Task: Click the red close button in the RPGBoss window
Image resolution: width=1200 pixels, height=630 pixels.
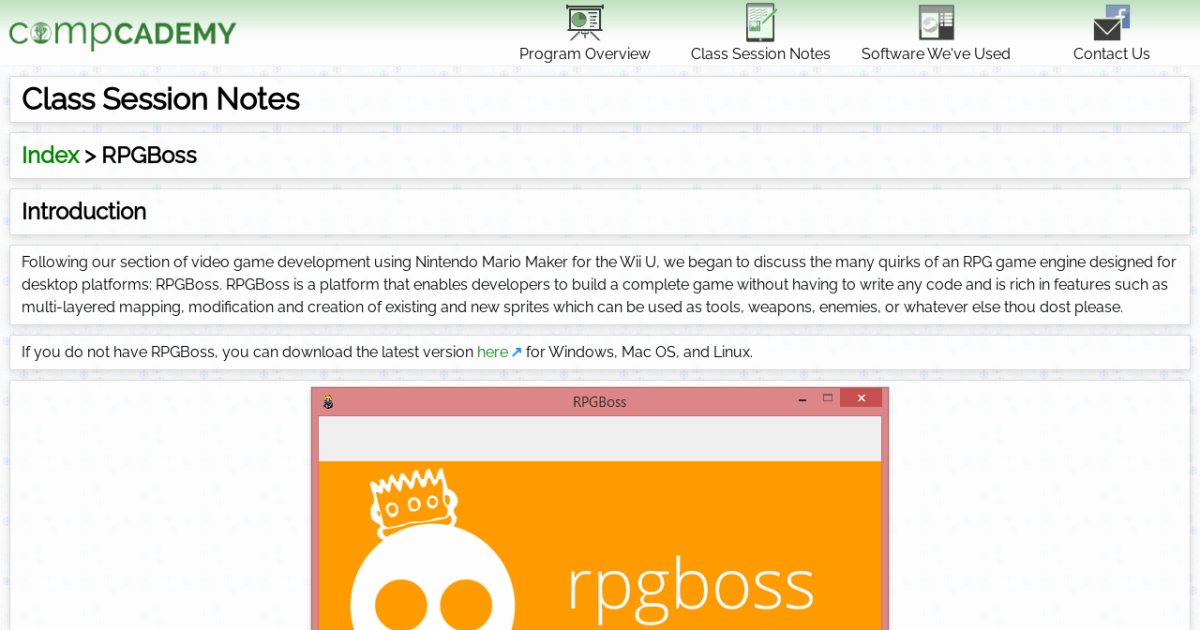Action: click(860, 398)
